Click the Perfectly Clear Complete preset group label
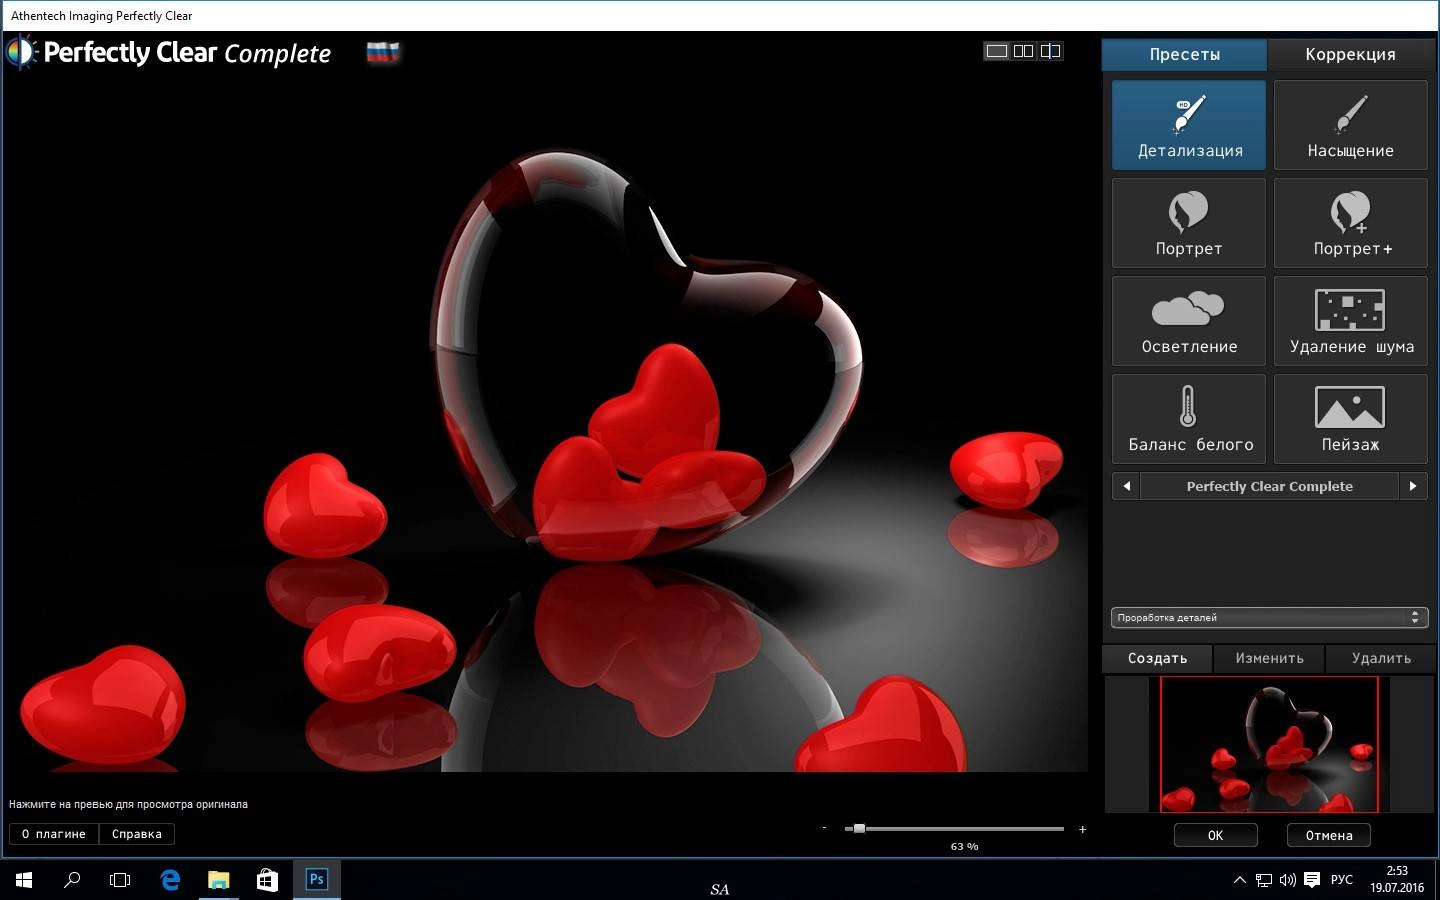 coord(1270,486)
